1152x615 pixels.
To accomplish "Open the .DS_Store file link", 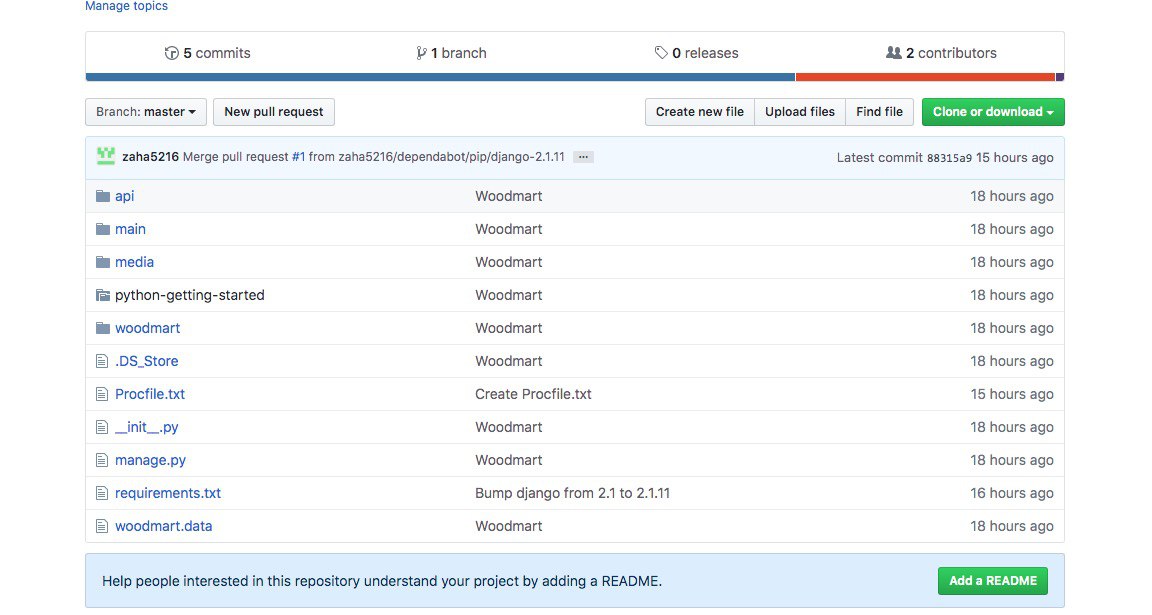I will pyautogui.click(x=147, y=362).
